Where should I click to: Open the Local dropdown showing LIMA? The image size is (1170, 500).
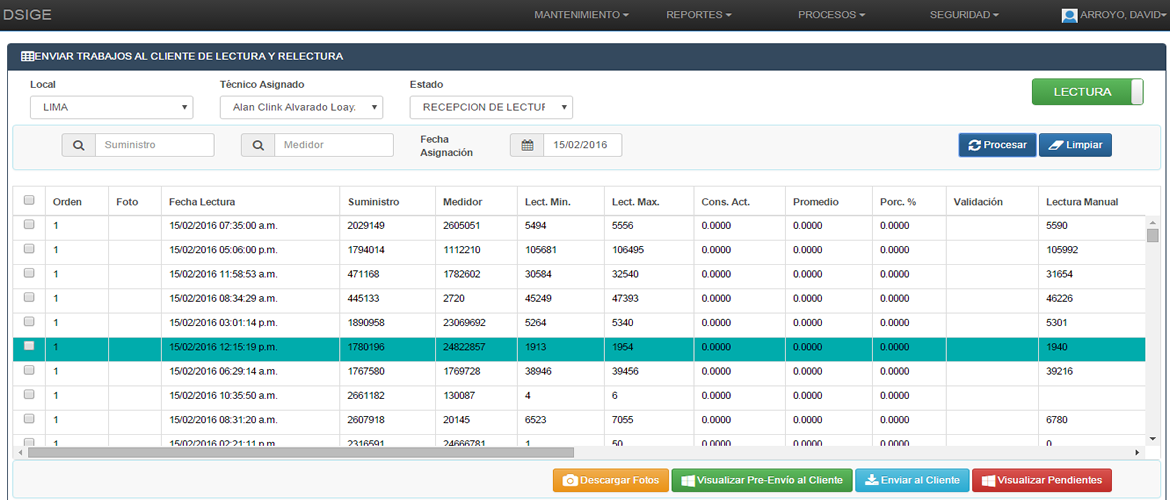(x=111, y=107)
